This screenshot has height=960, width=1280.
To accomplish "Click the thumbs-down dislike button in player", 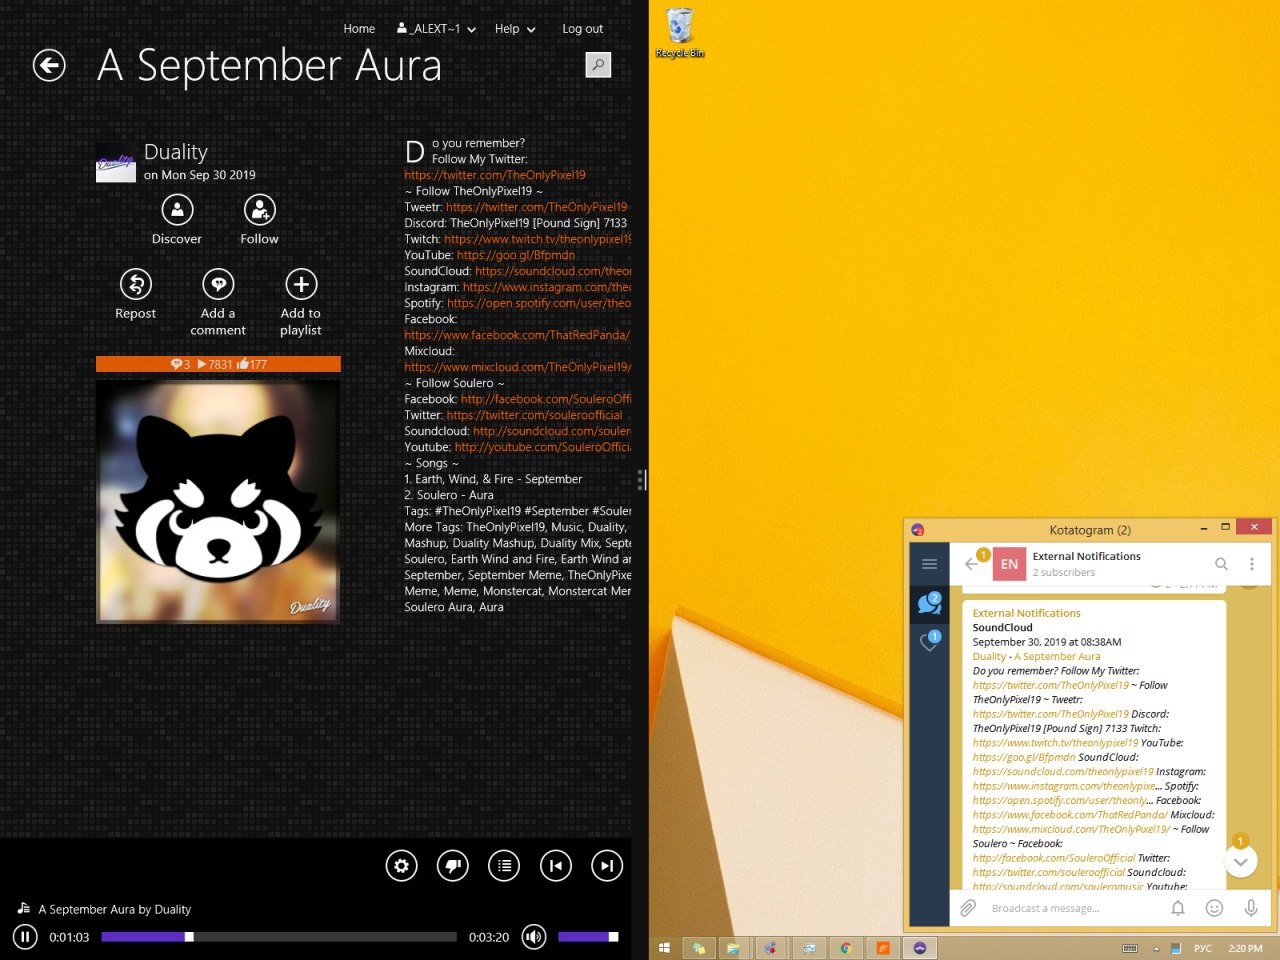I will tap(453, 866).
